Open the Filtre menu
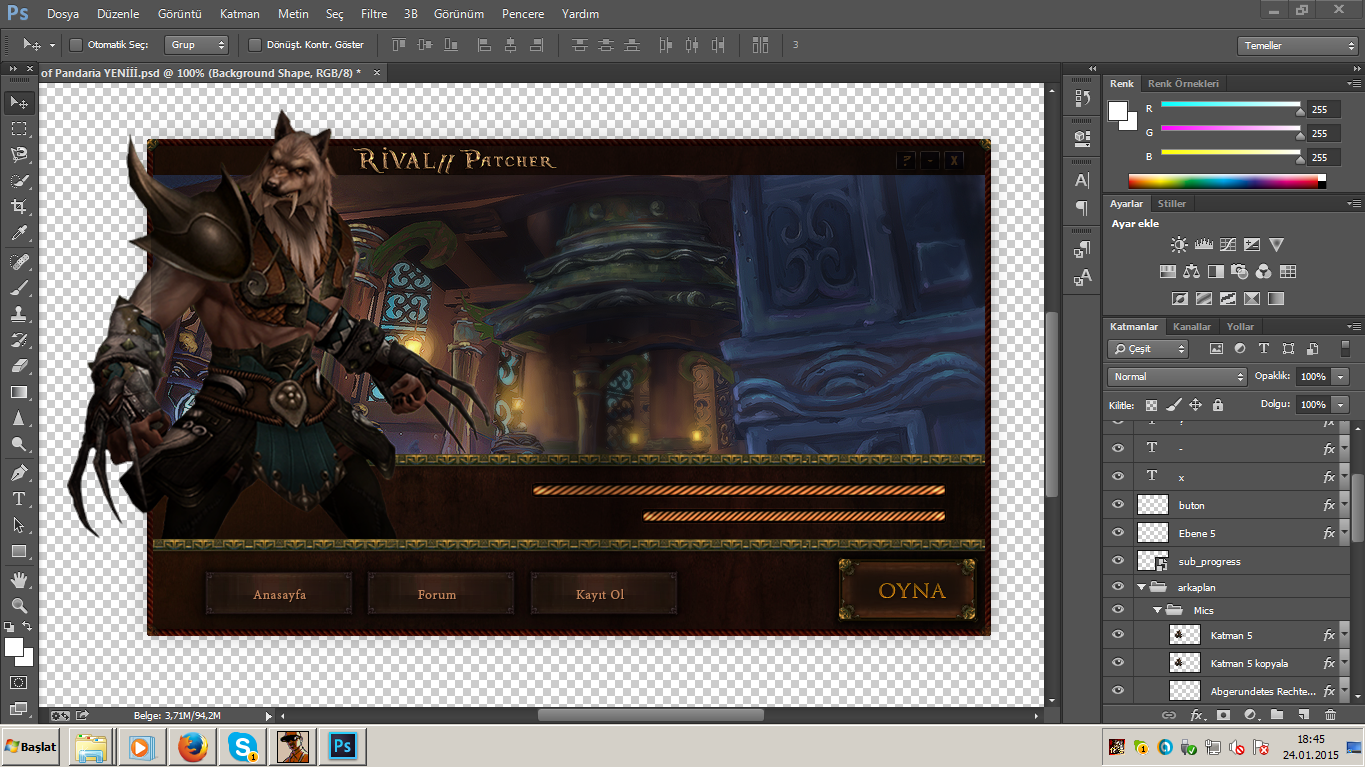The height and width of the screenshot is (767, 1365). [374, 14]
